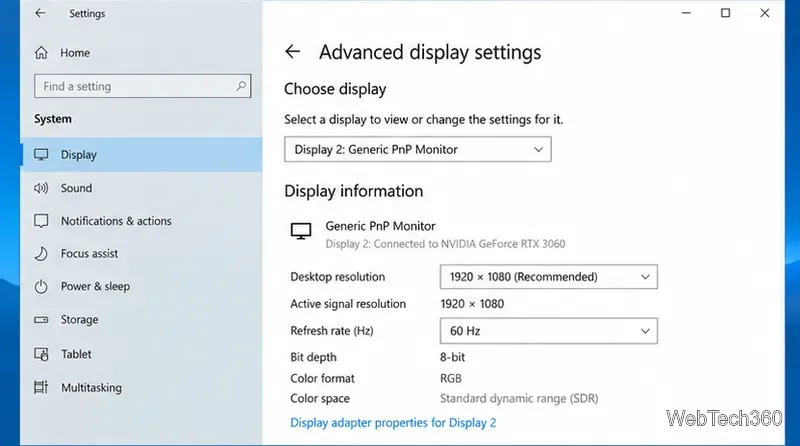
Task: Click the Active signal resolution 1920 × 1080 value
Action: pos(472,304)
